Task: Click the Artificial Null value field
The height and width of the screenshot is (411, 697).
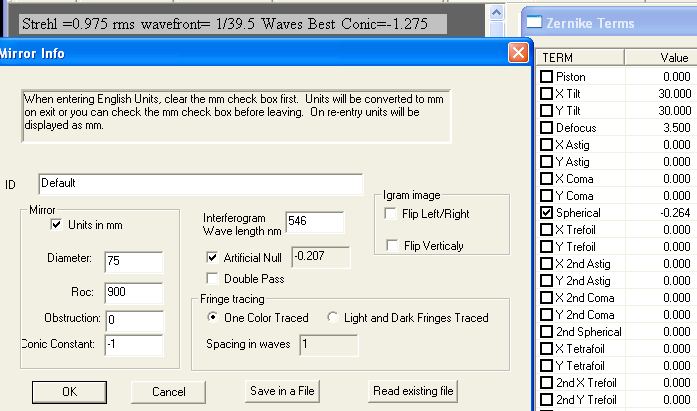Action: [x=320, y=257]
